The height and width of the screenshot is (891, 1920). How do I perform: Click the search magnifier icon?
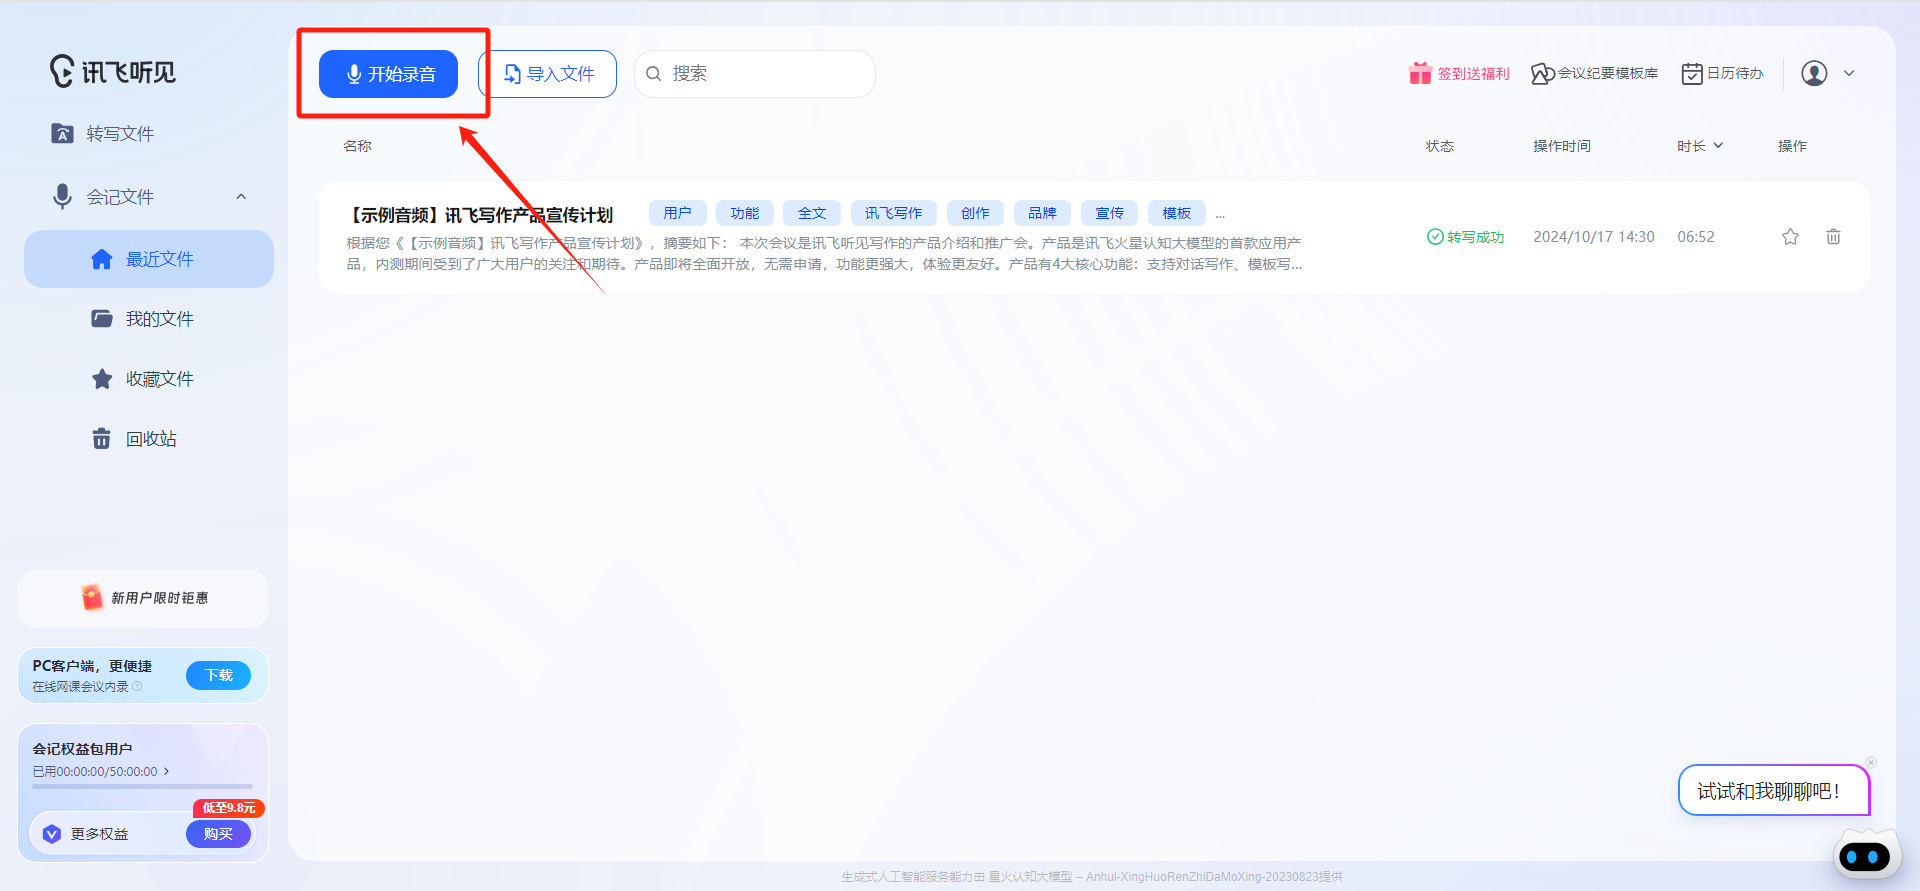click(654, 74)
